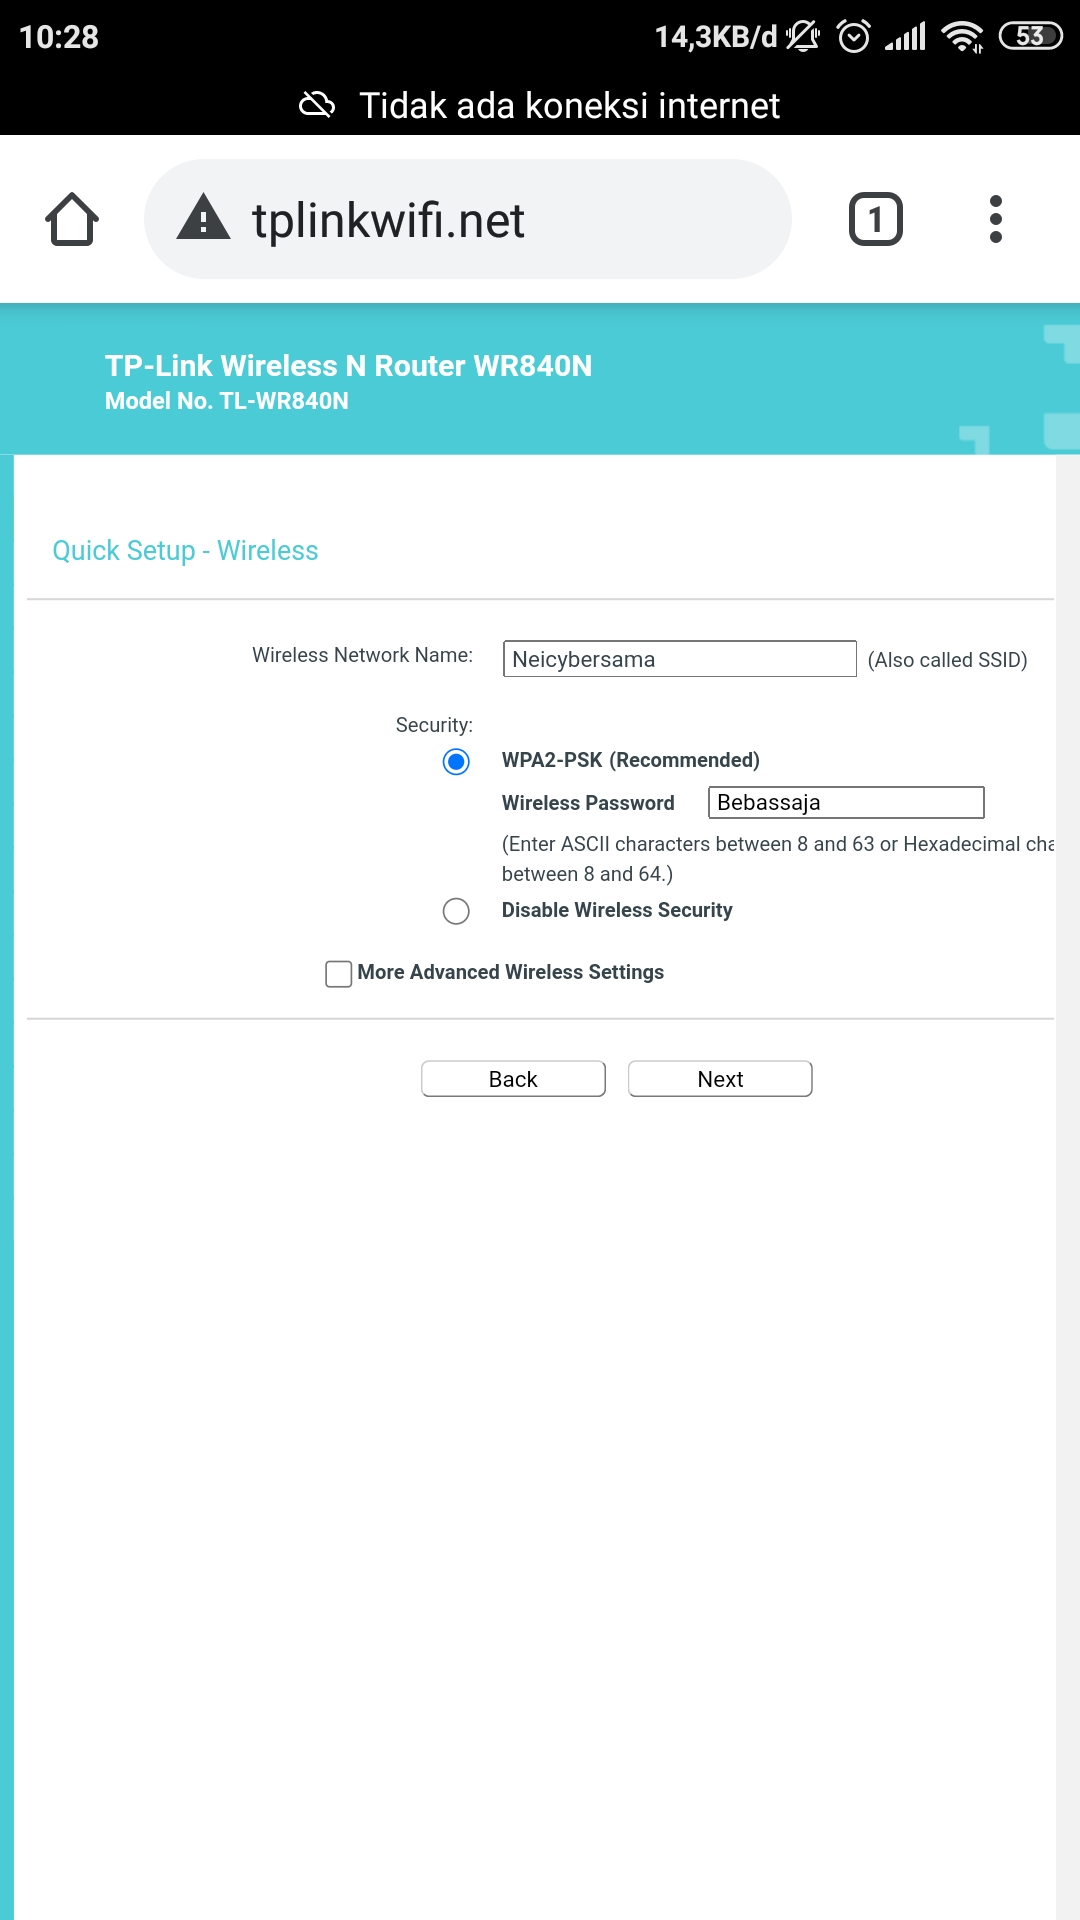Tap the Quick Setup - Wireless heading
Viewport: 1080px width, 1920px height.
coord(185,551)
